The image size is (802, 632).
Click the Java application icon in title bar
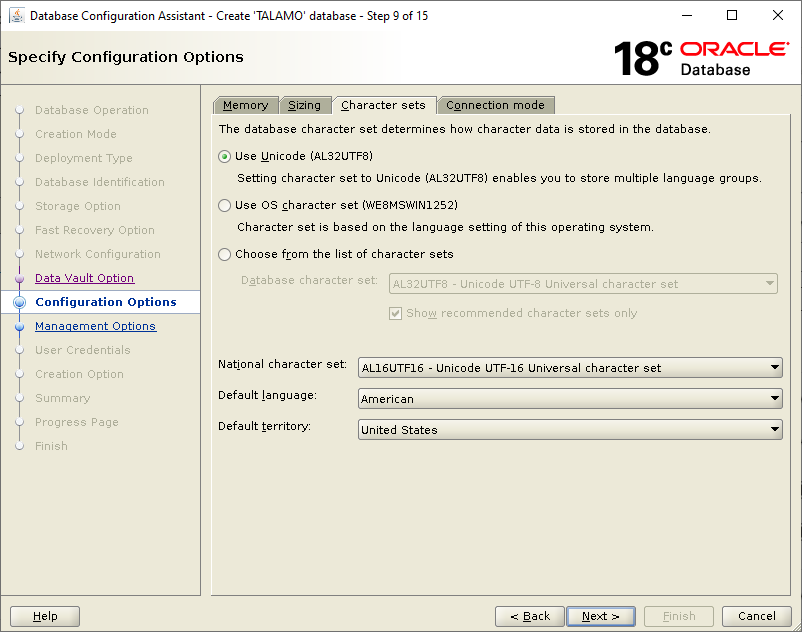click(17, 16)
